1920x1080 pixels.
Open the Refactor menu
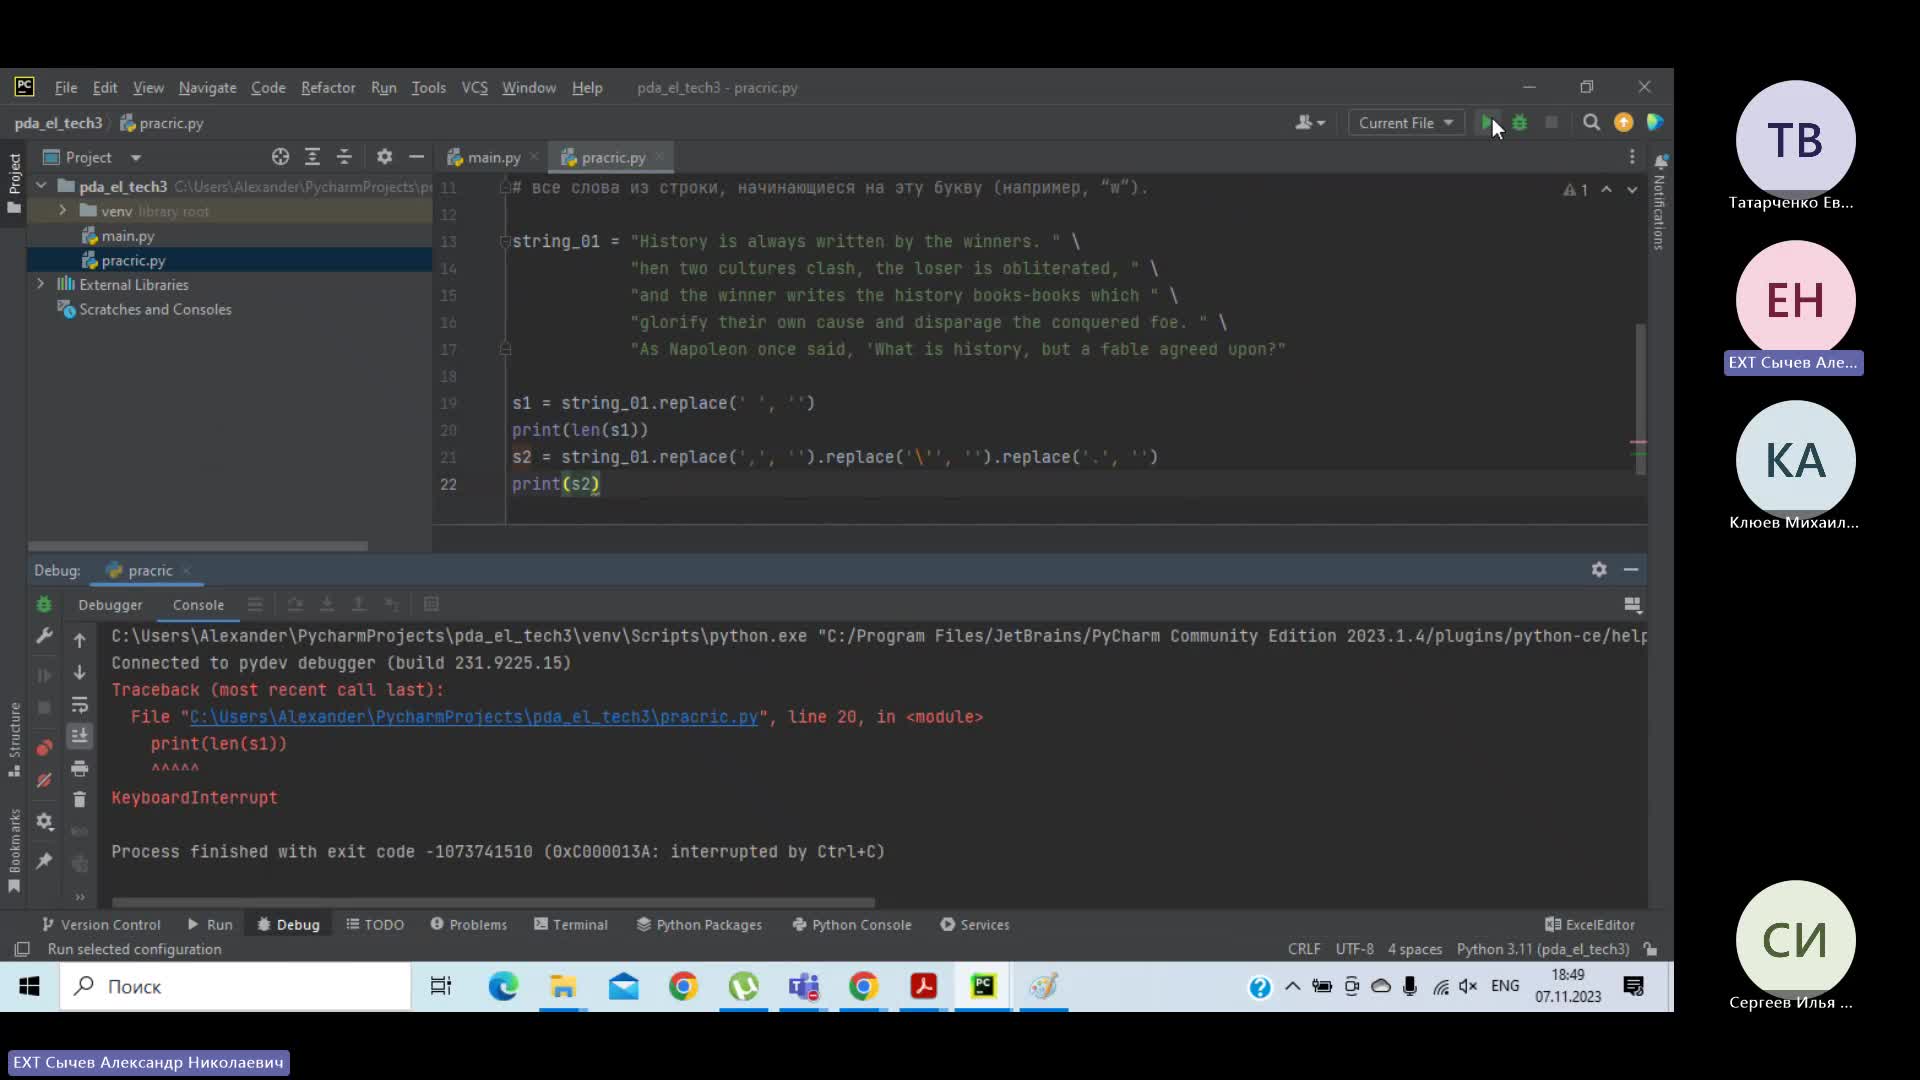pyautogui.click(x=328, y=88)
